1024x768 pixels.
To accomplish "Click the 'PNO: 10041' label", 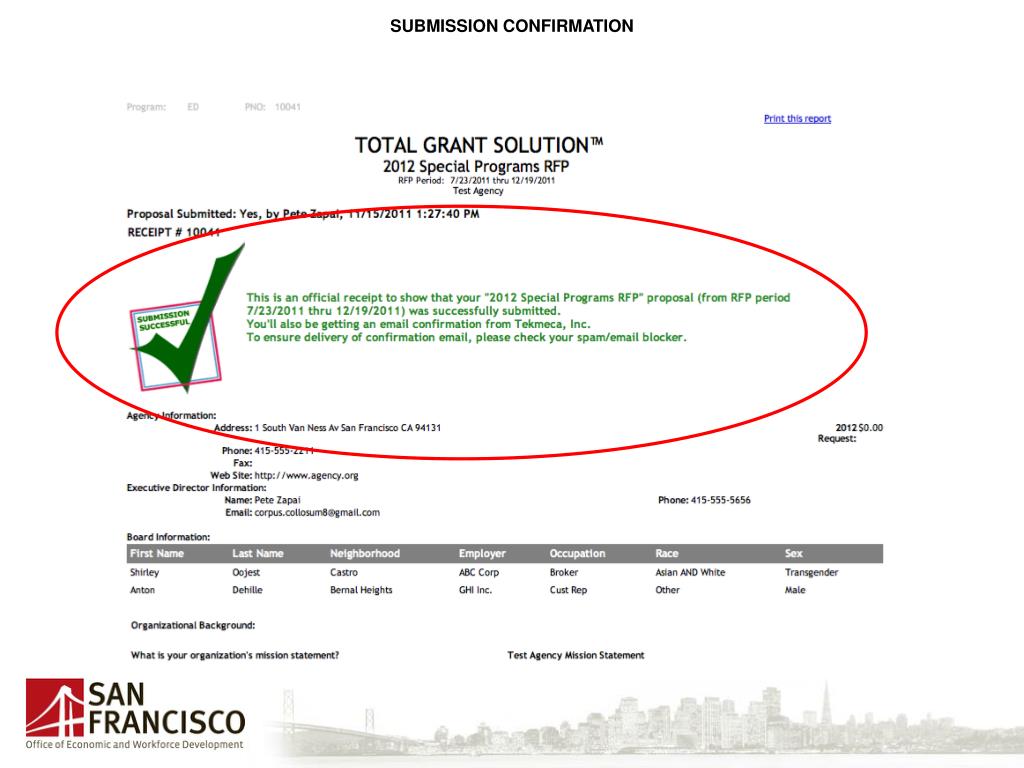I will (272, 107).
